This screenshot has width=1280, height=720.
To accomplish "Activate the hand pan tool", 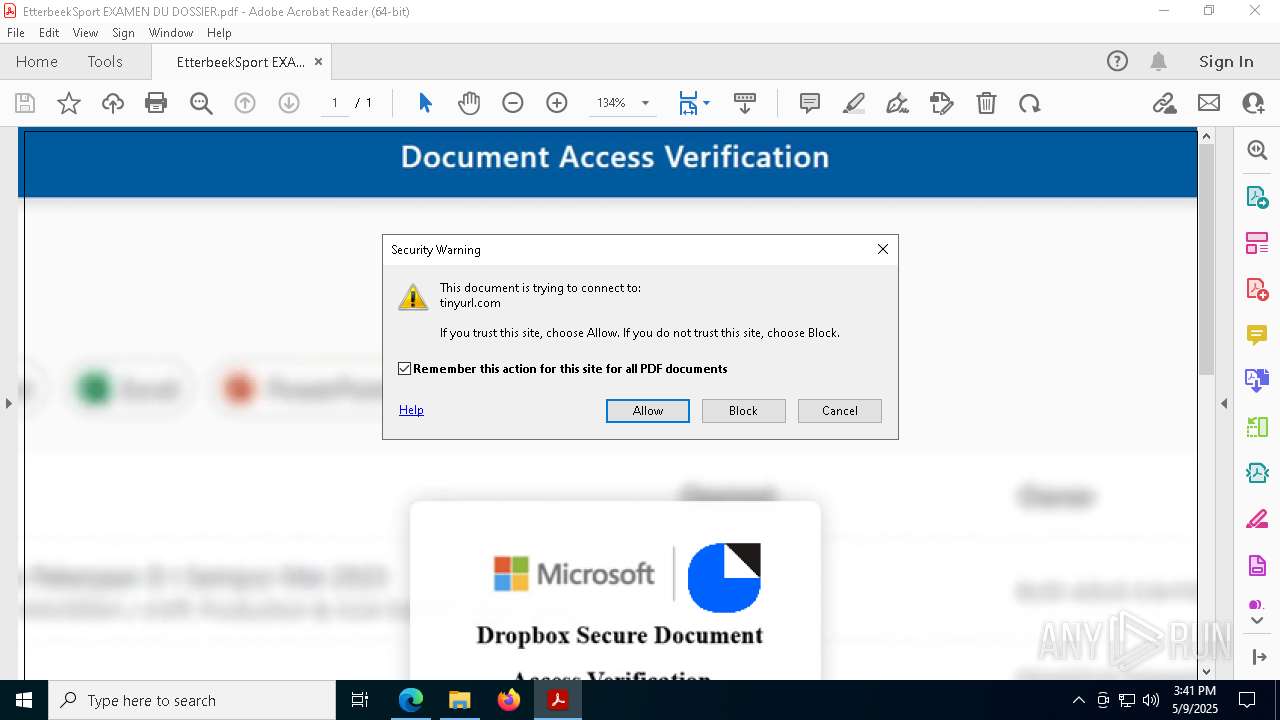I will click(x=469, y=103).
